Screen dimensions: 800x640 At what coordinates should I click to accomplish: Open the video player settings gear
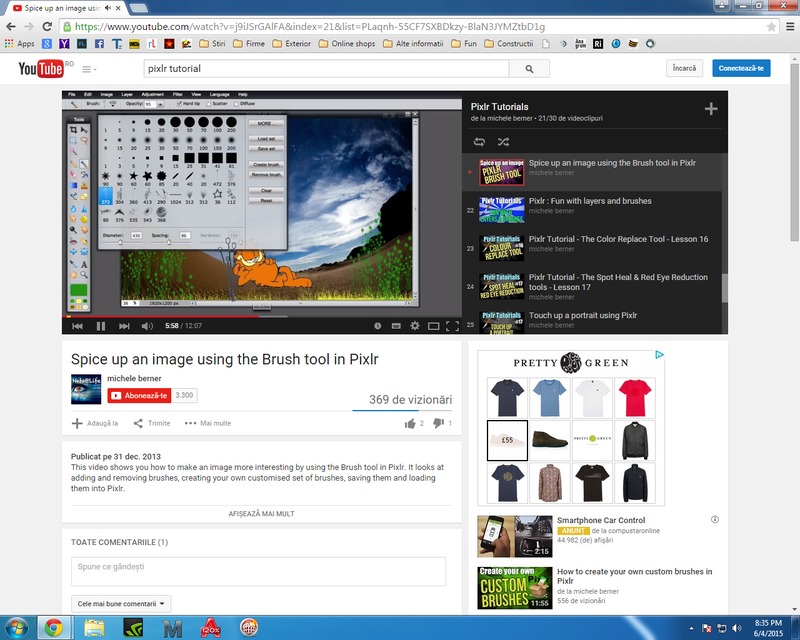coord(415,326)
